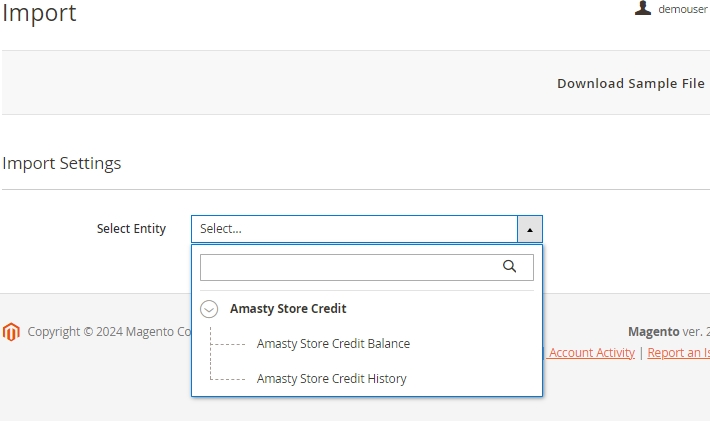Click the demouser account avatar icon
This screenshot has width=710, height=421.
click(643, 8)
